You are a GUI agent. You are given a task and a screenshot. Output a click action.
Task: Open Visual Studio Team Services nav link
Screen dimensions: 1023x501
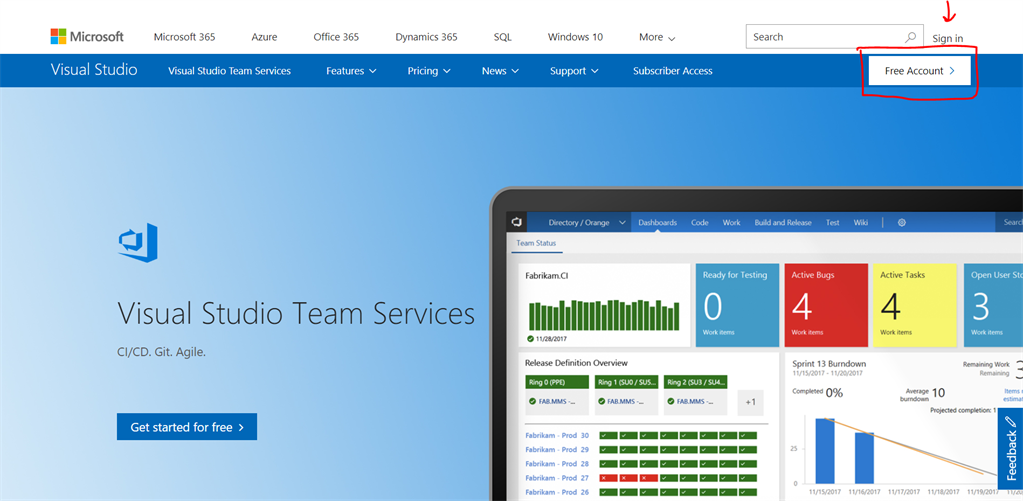click(x=229, y=70)
